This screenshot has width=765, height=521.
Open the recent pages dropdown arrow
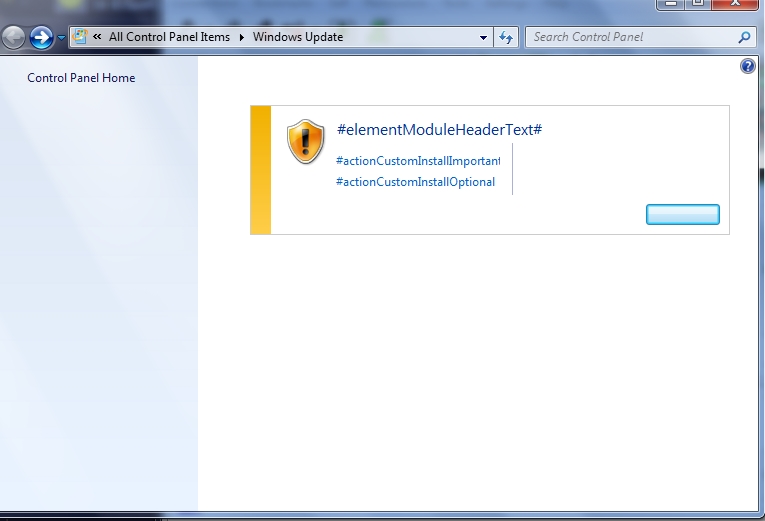tap(61, 38)
